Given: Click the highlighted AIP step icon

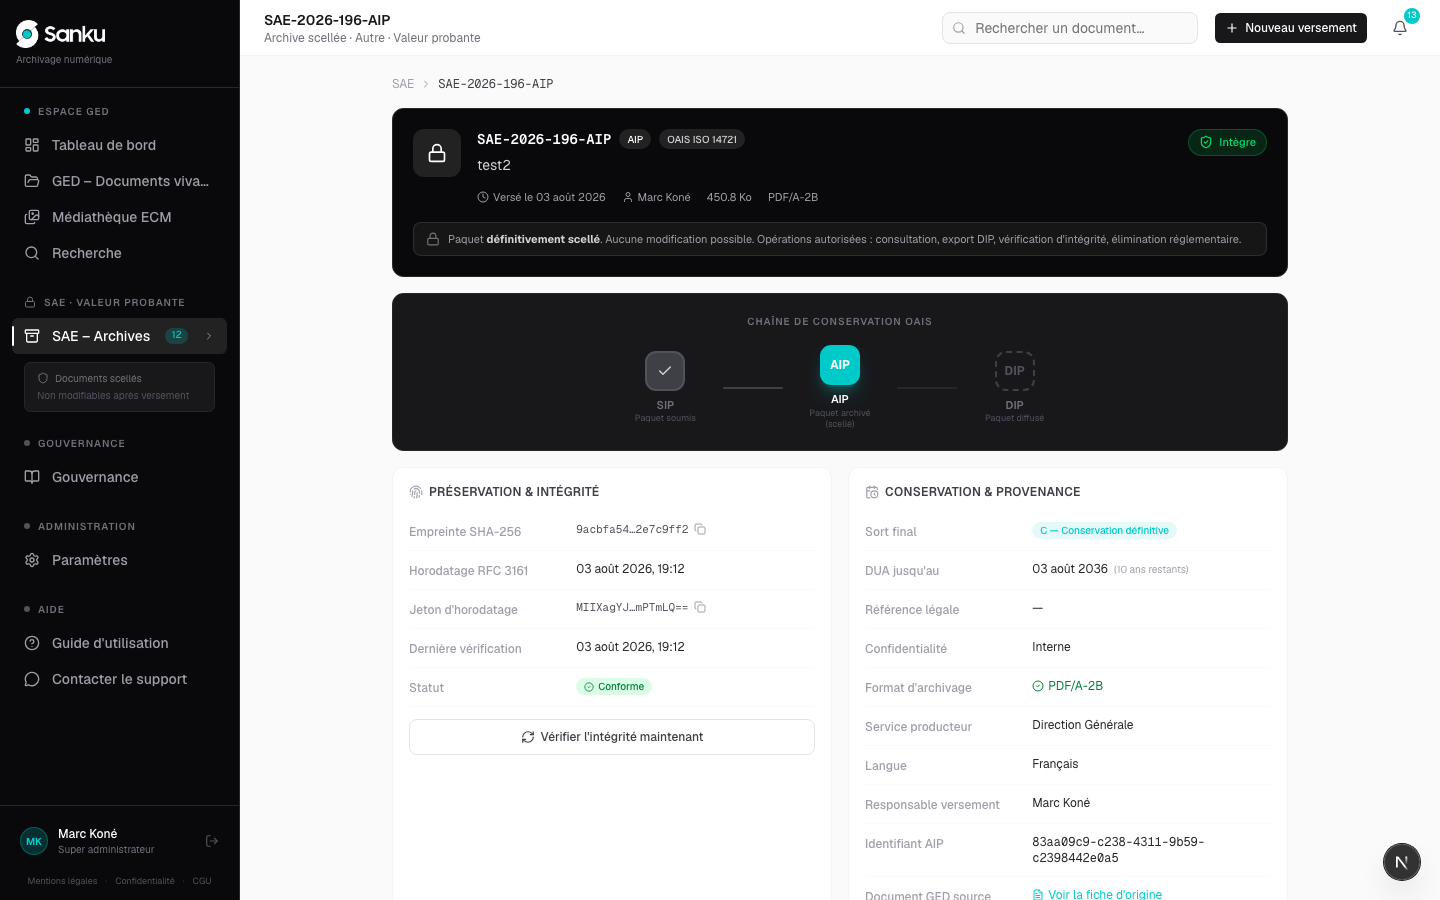Looking at the screenshot, I should pyautogui.click(x=840, y=365).
